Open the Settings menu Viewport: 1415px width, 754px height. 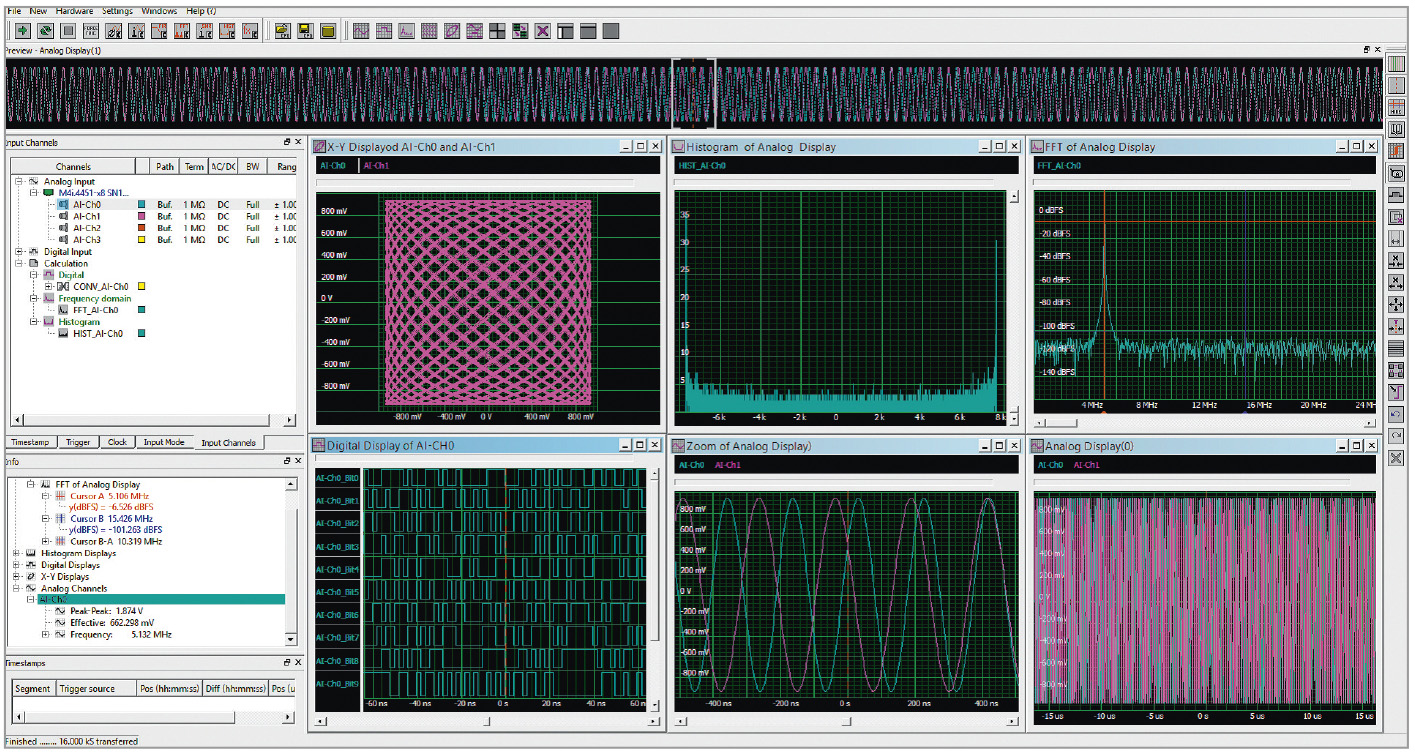point(117,11)
